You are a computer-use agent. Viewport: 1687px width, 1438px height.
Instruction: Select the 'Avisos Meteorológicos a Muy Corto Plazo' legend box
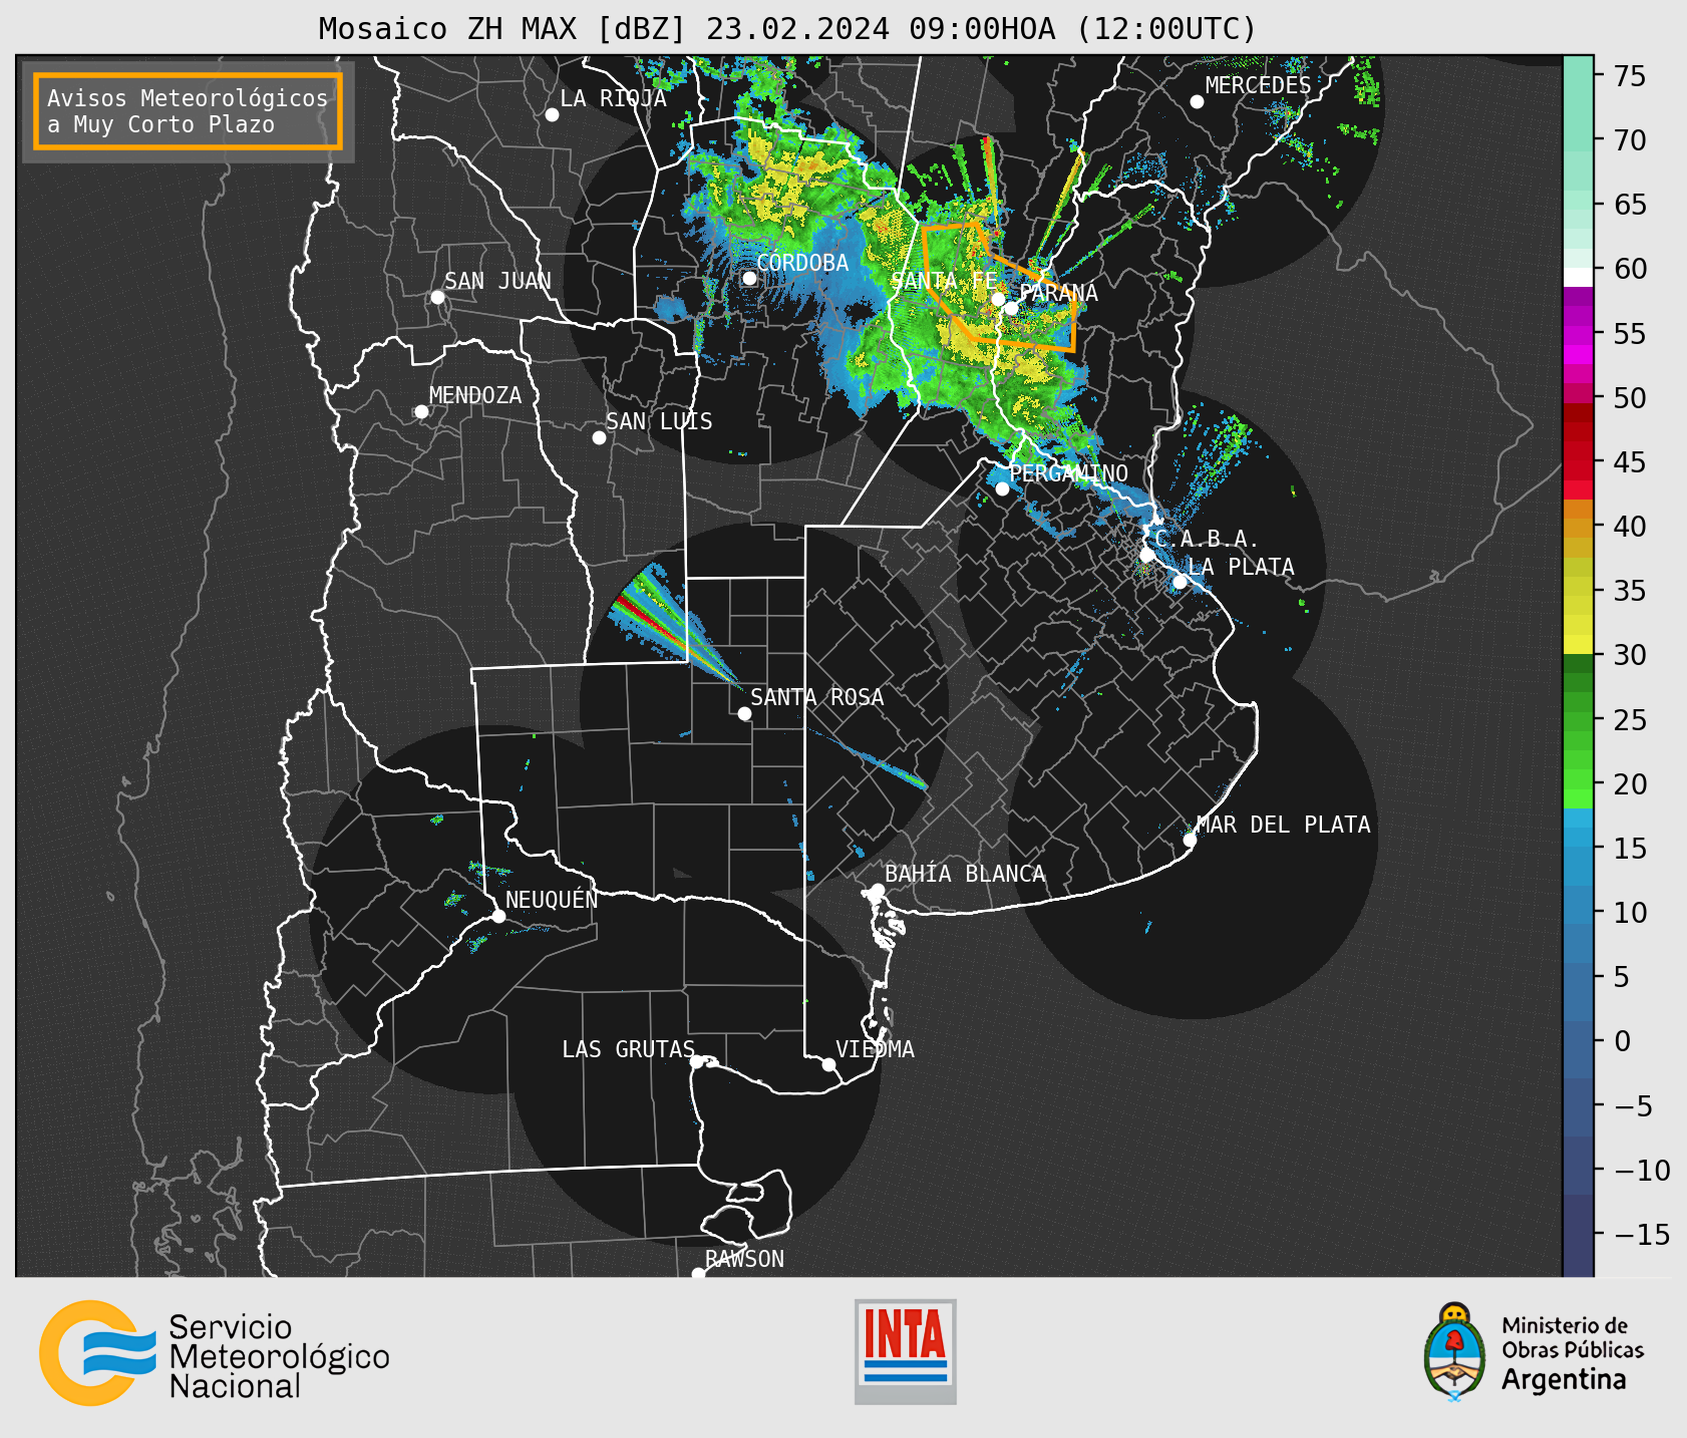pos(188,111)
